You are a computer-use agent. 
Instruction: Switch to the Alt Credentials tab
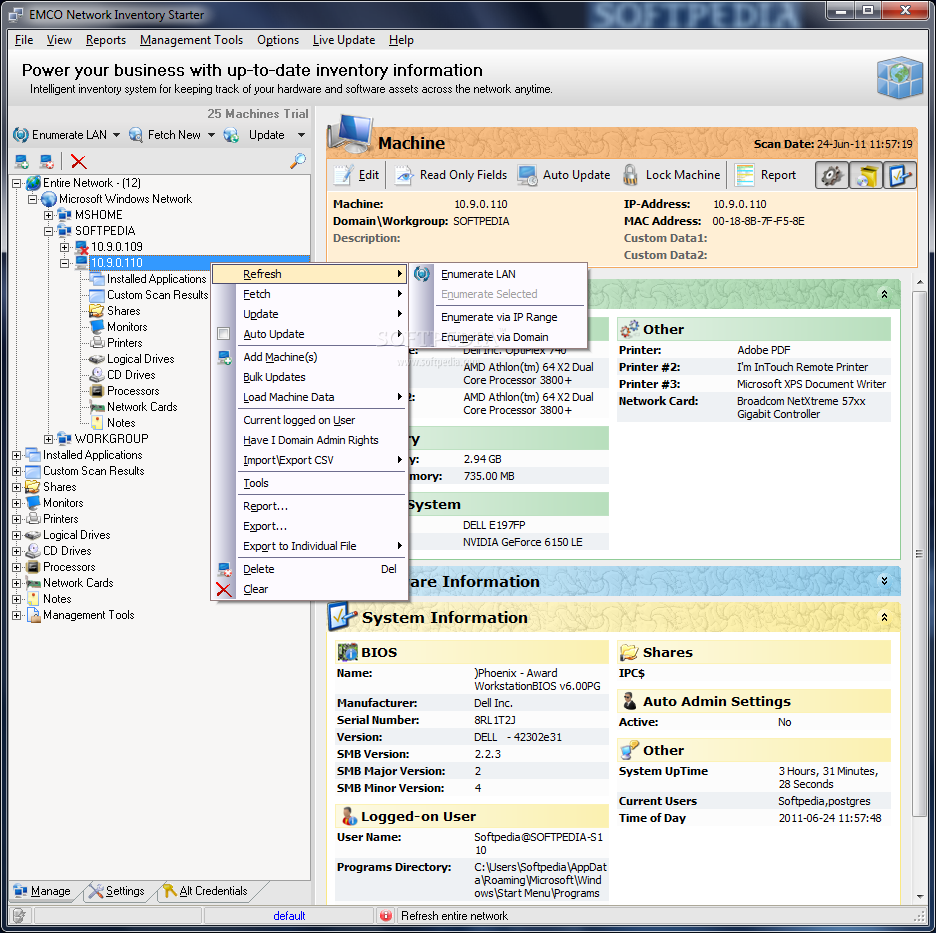coord(206,891)
